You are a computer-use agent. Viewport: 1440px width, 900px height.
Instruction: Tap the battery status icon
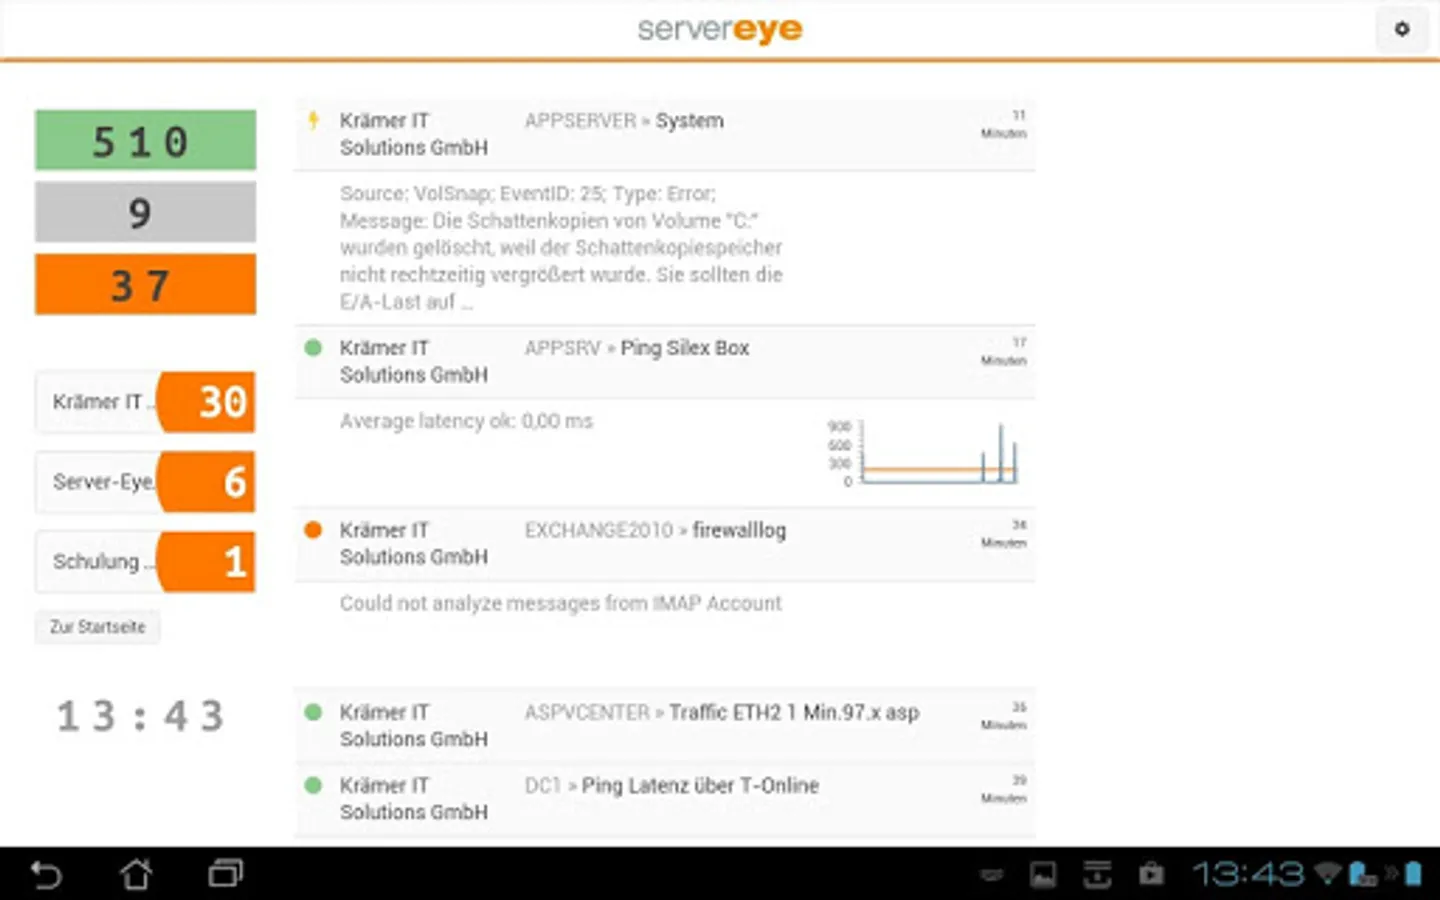point(1413,875)
